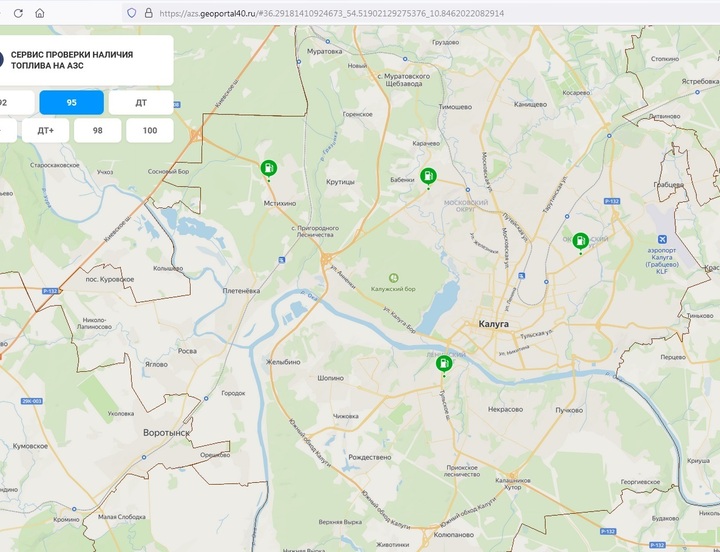Viewport: 720px width, 552px height.
Task: Click the Георгиевское label
Action: [x=641, y=482]
